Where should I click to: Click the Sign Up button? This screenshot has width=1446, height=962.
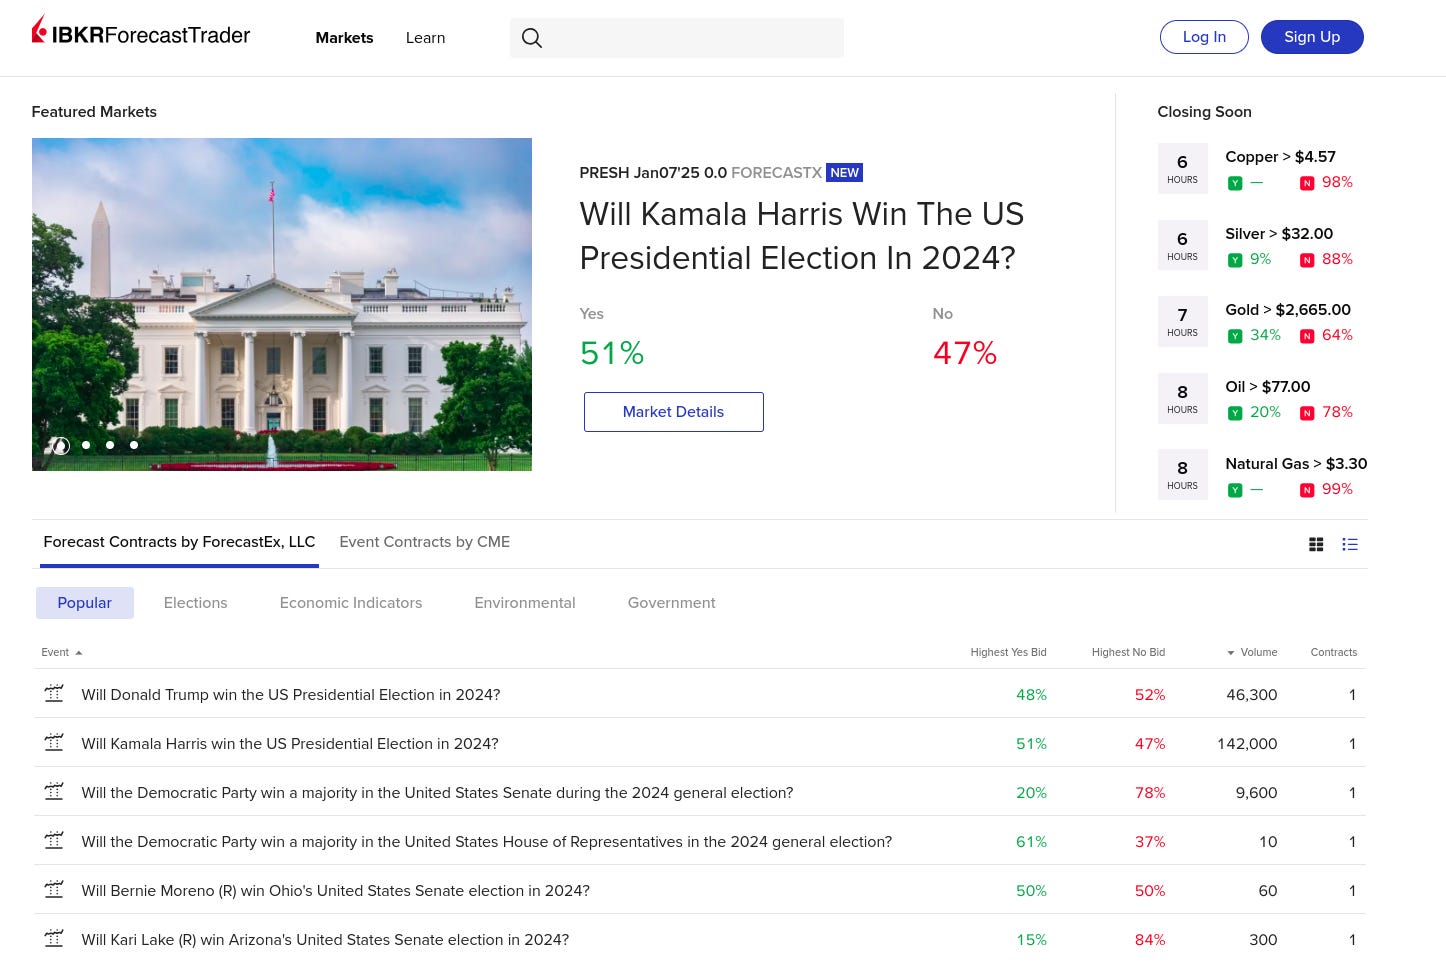1312,37
